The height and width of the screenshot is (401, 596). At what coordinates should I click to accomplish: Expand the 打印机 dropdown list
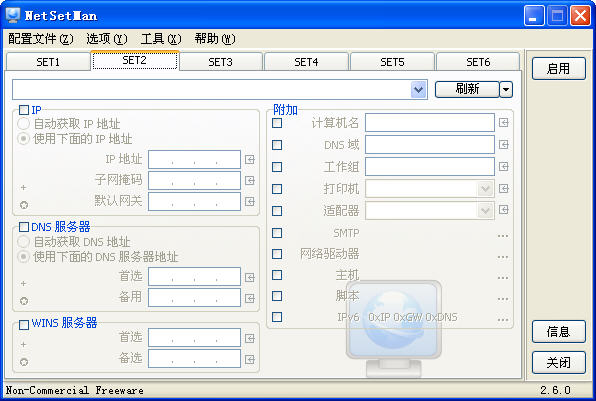(485, 189)
